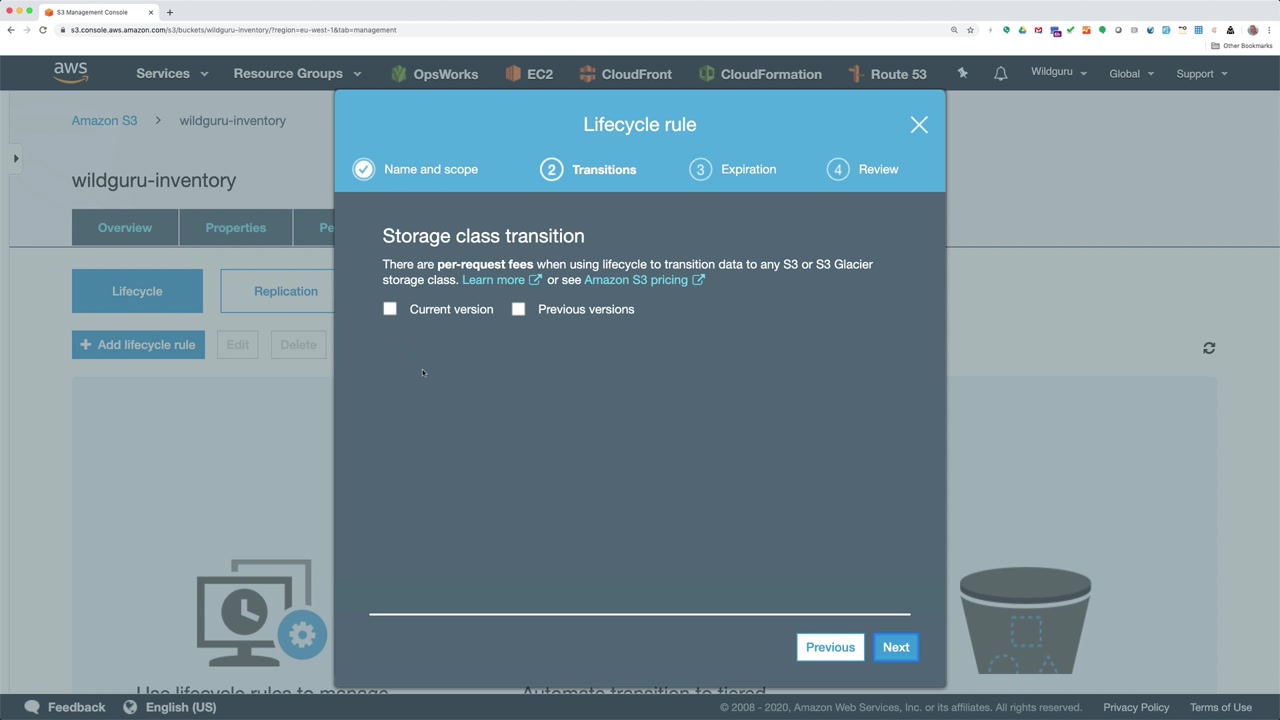Viewport: 1280px width, 720px height.
Task: Open the Support dropdown menu
Action: [1201, 74]
